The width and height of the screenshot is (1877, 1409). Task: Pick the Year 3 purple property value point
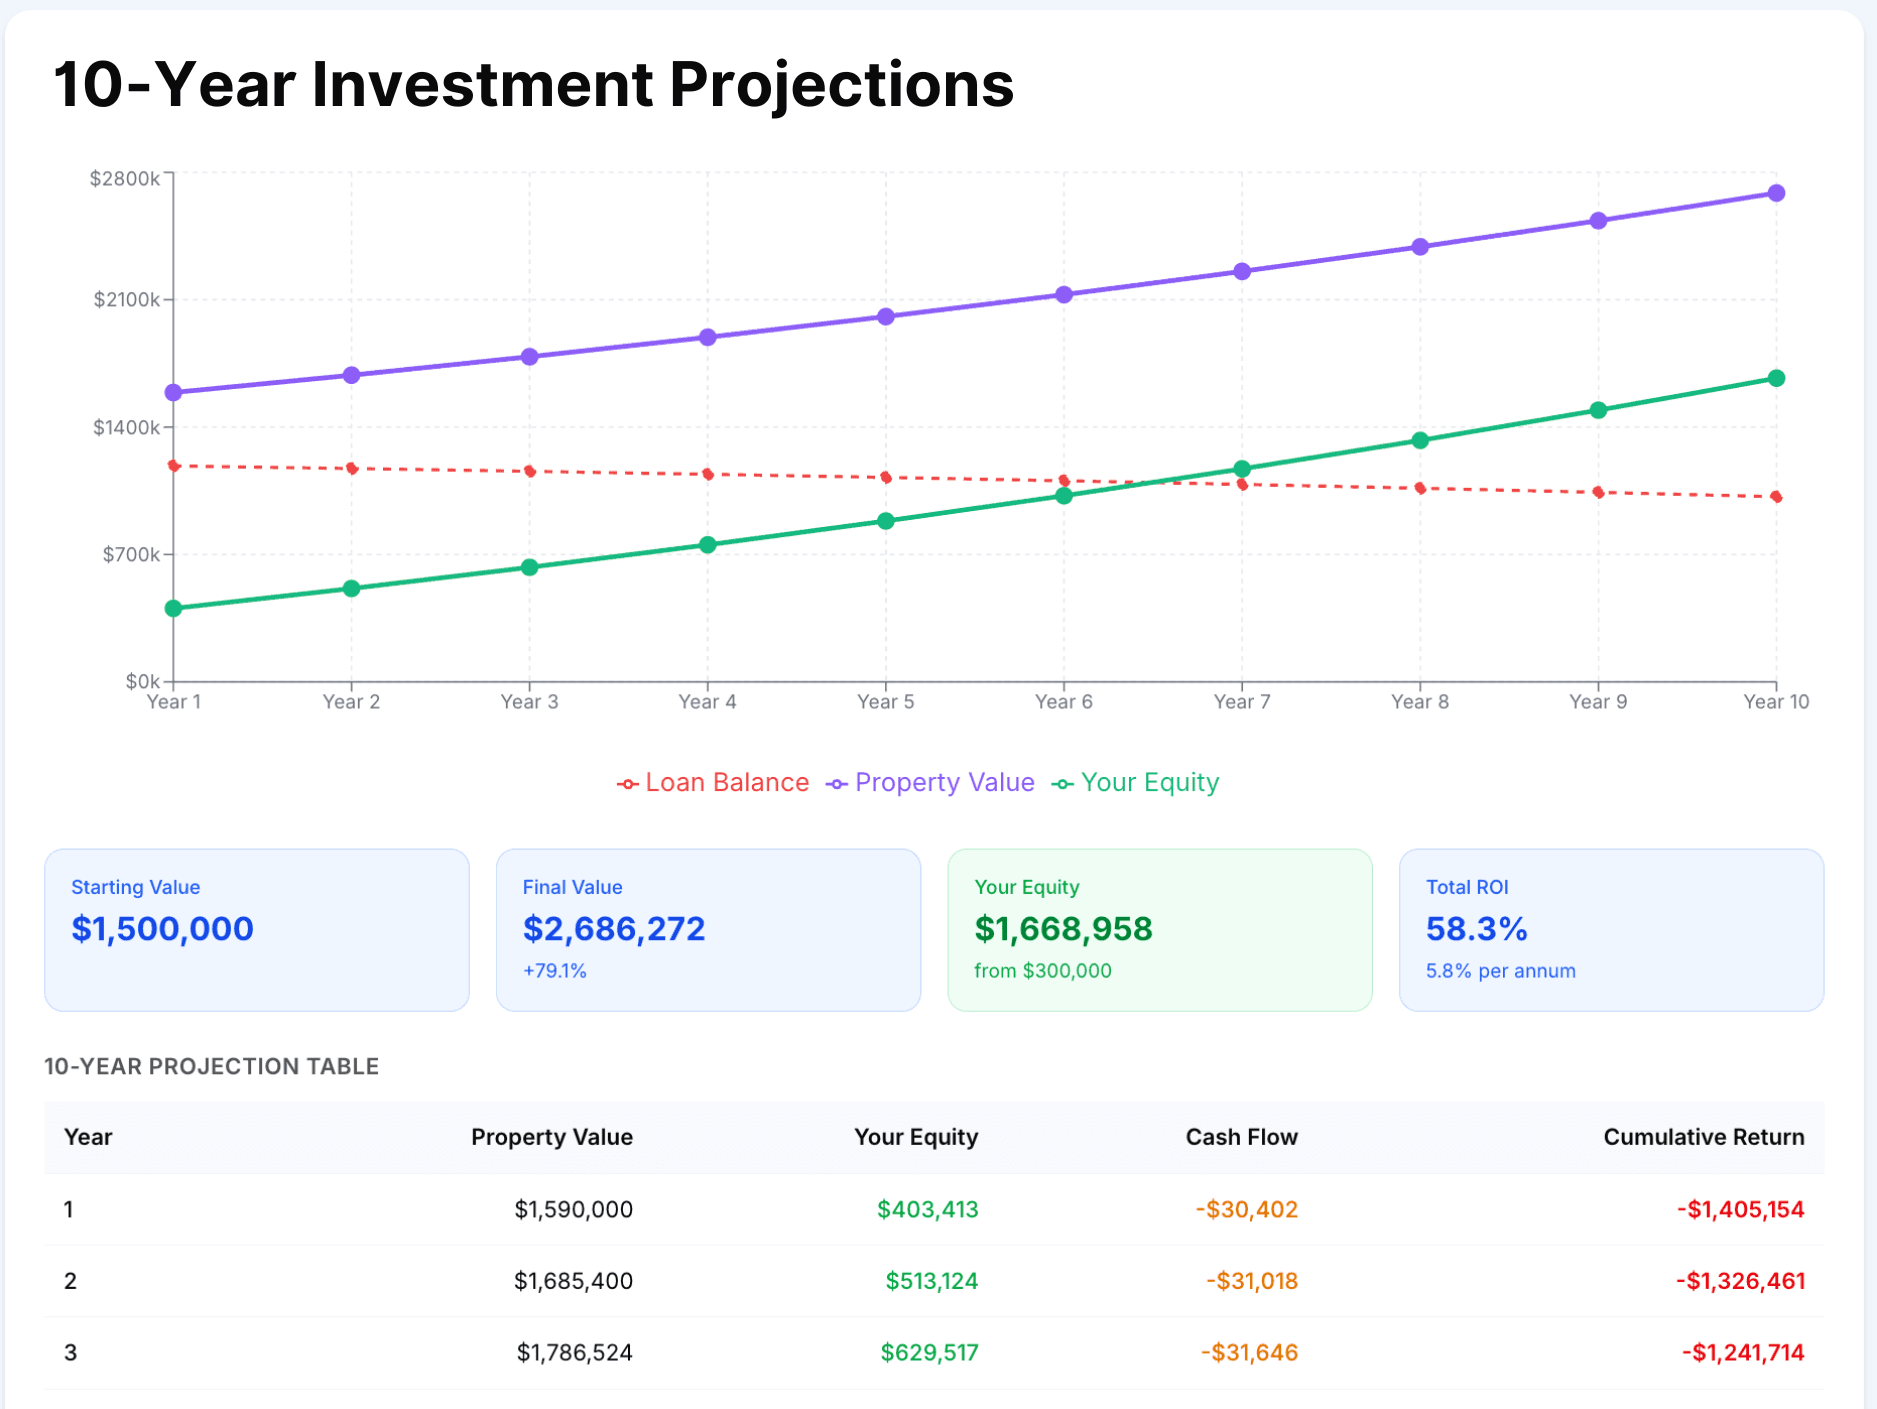530,357
